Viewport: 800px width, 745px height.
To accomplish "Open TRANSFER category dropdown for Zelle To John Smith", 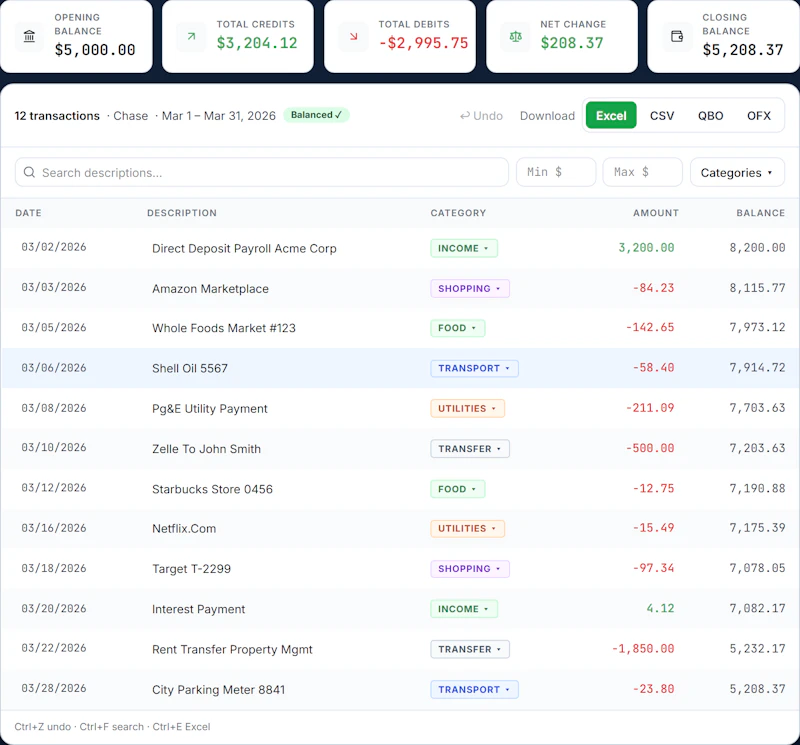I will [x=470, y=449].
